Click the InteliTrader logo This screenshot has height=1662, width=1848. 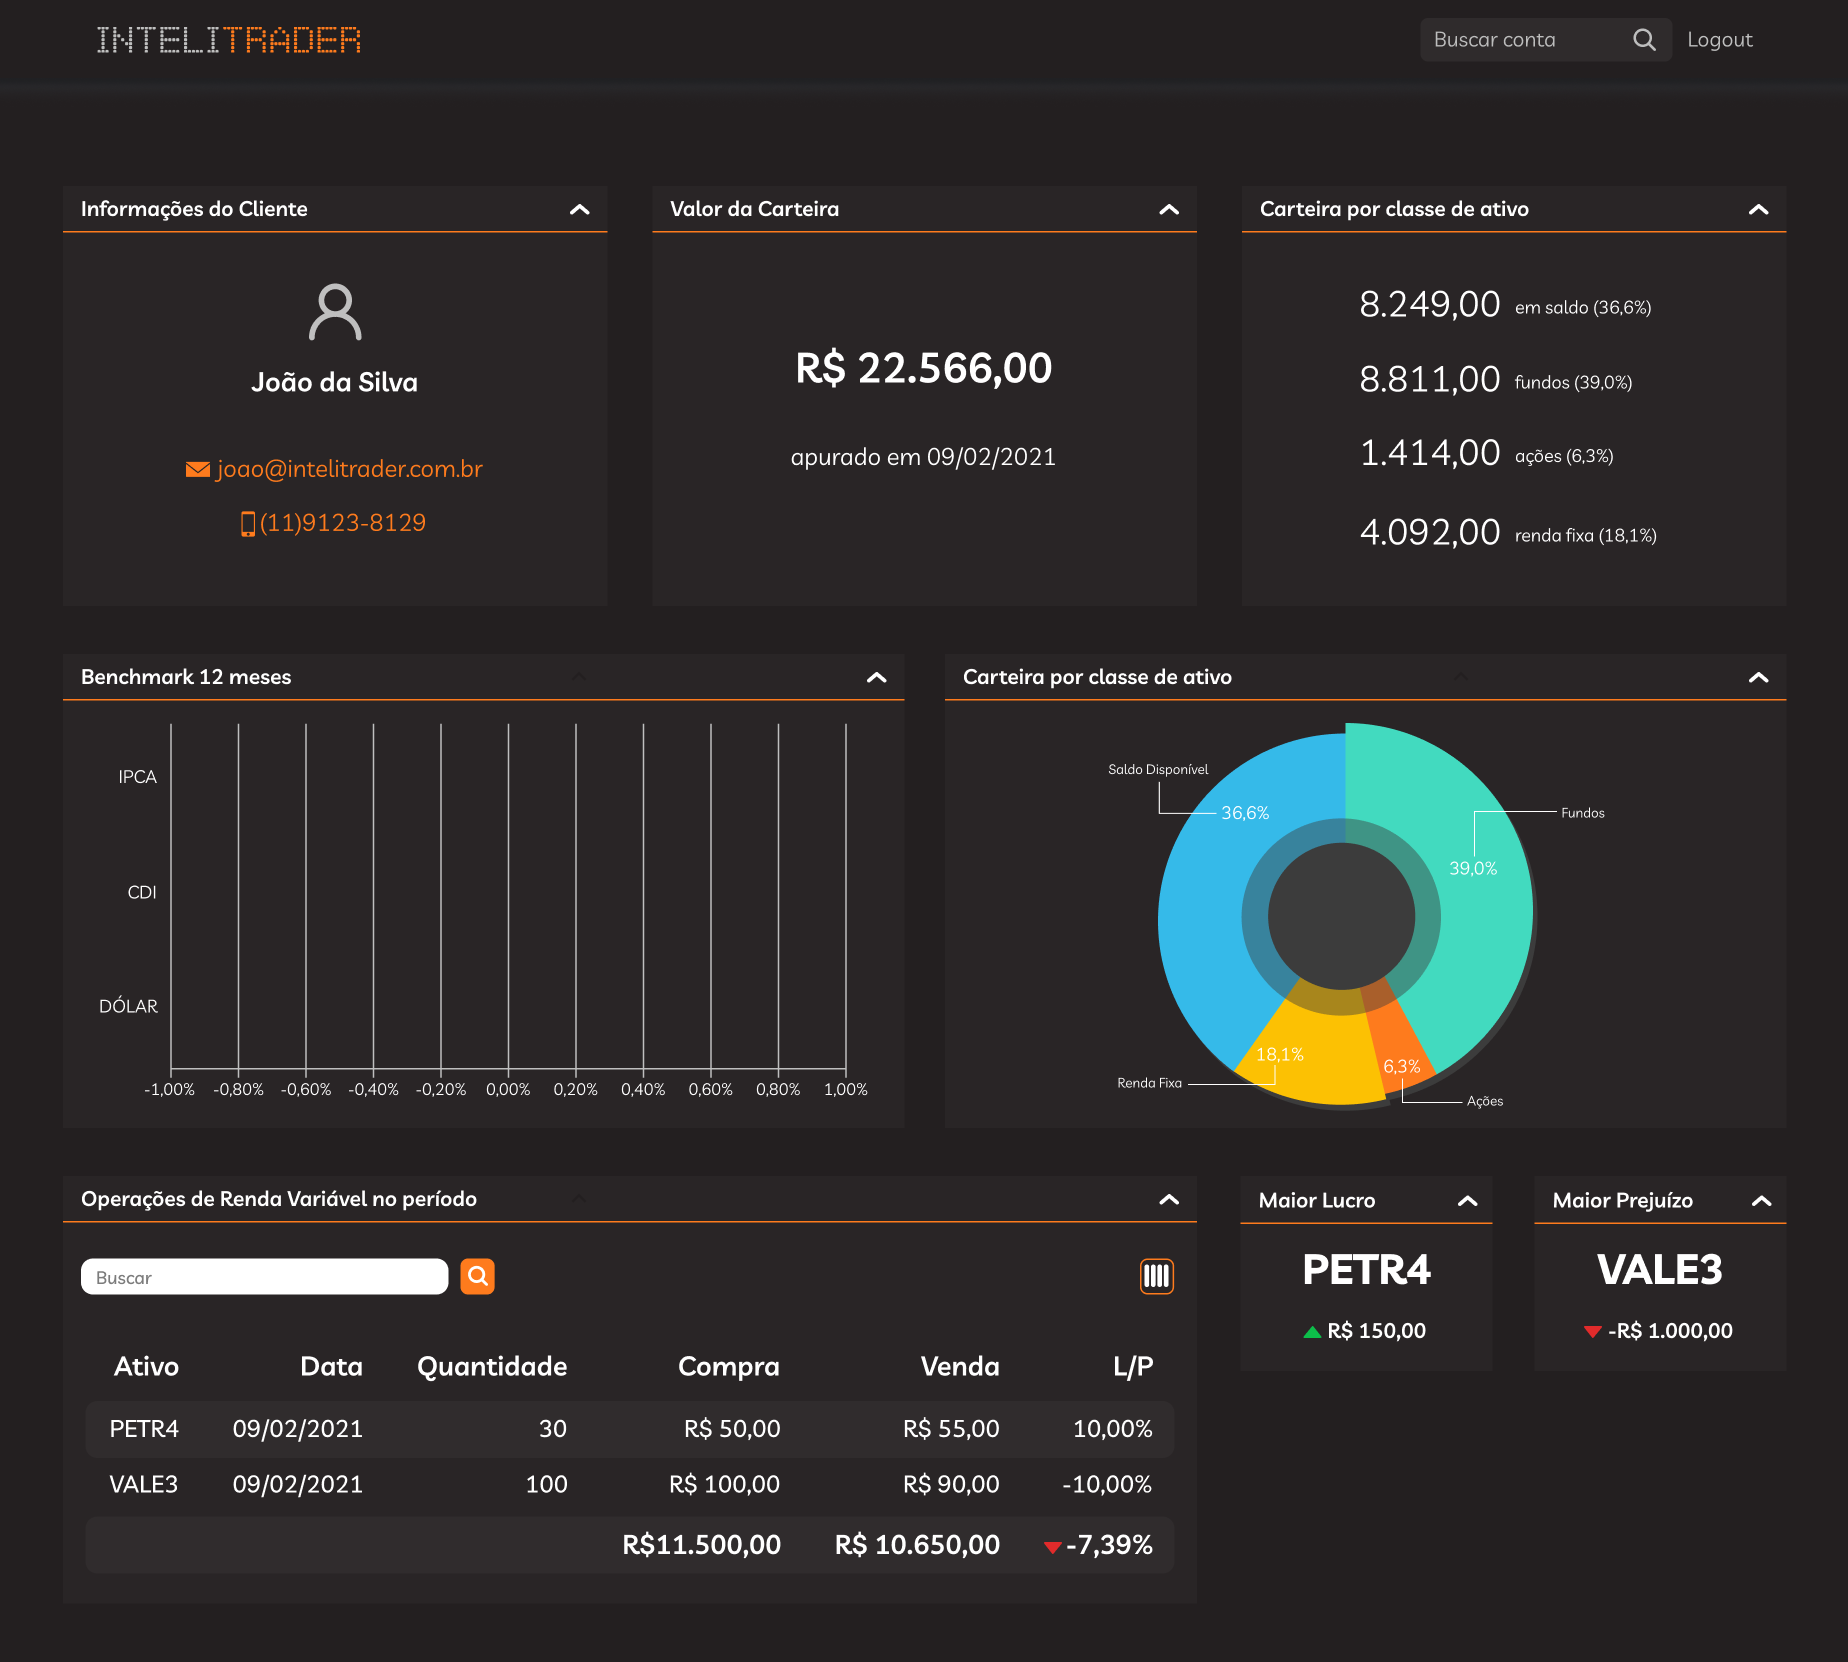click(229, 40)
